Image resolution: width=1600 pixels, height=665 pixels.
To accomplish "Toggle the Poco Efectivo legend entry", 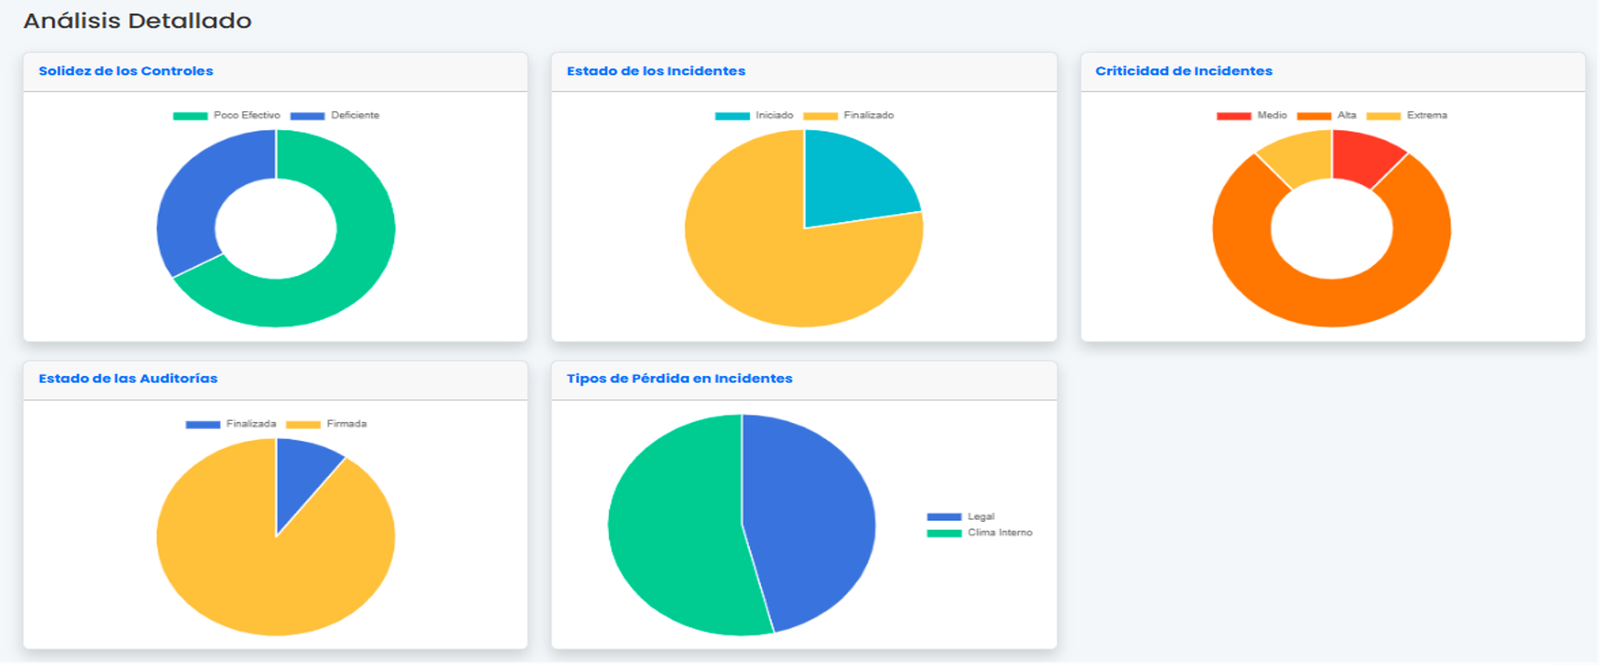I will (227, 116).
